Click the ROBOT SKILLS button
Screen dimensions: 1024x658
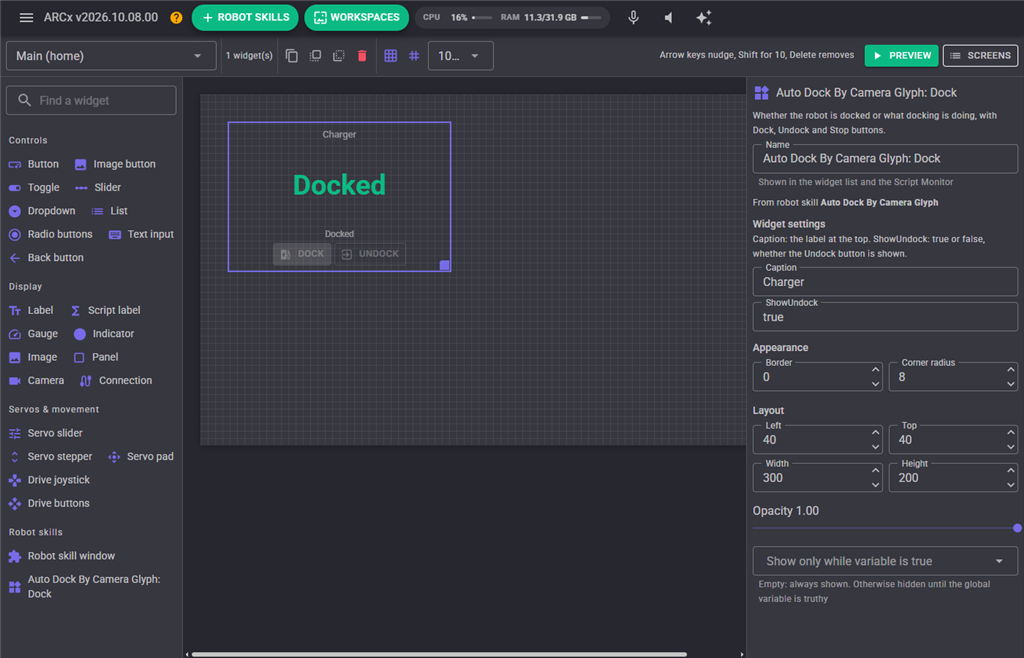[245, 18]
